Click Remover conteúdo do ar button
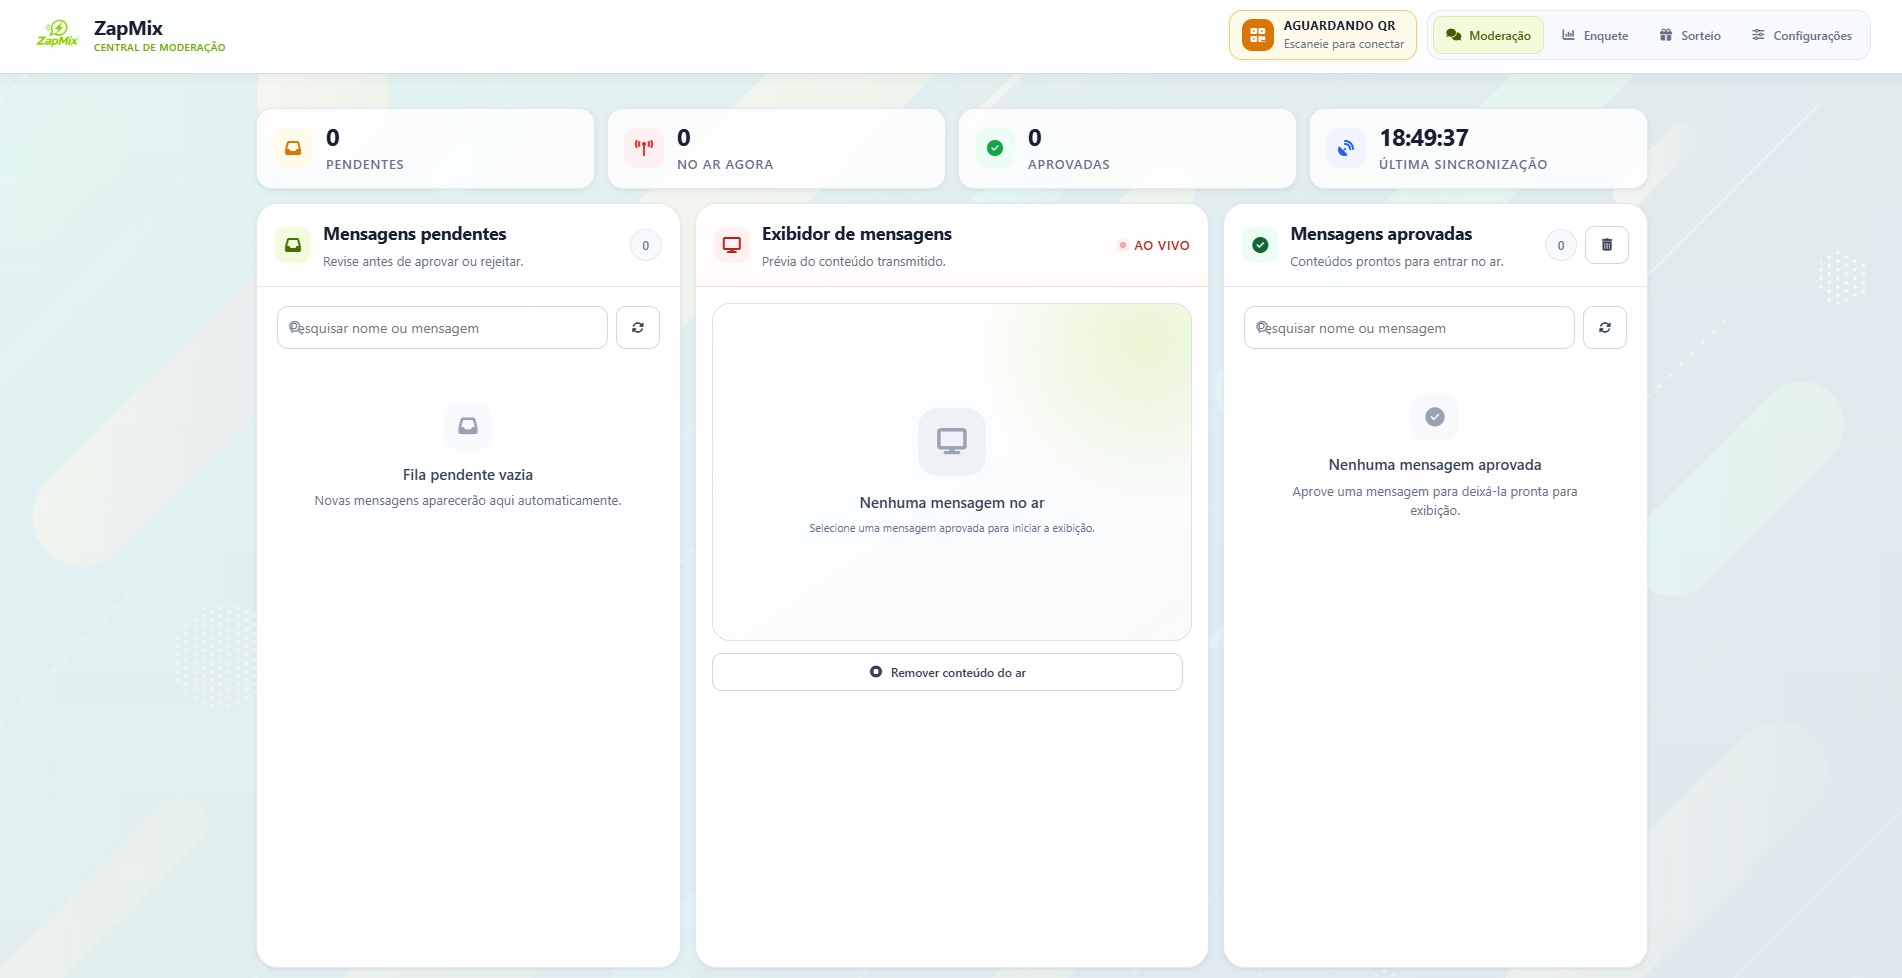 pyautogui.click(x=947, y=672)
